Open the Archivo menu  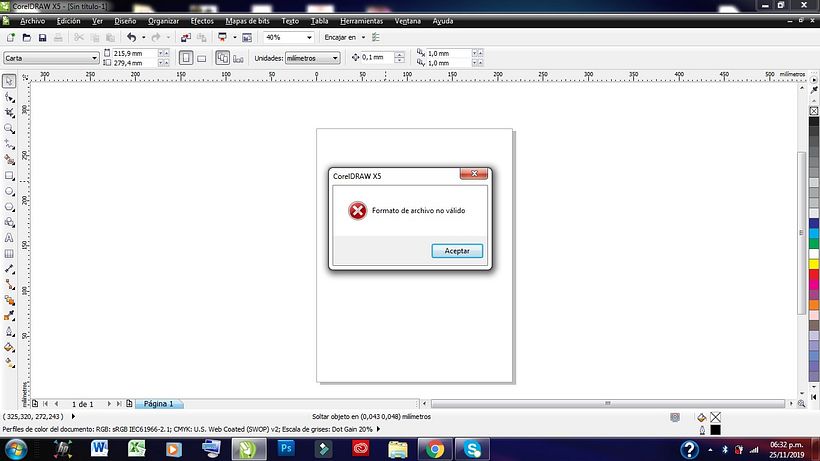pos(32,21)
